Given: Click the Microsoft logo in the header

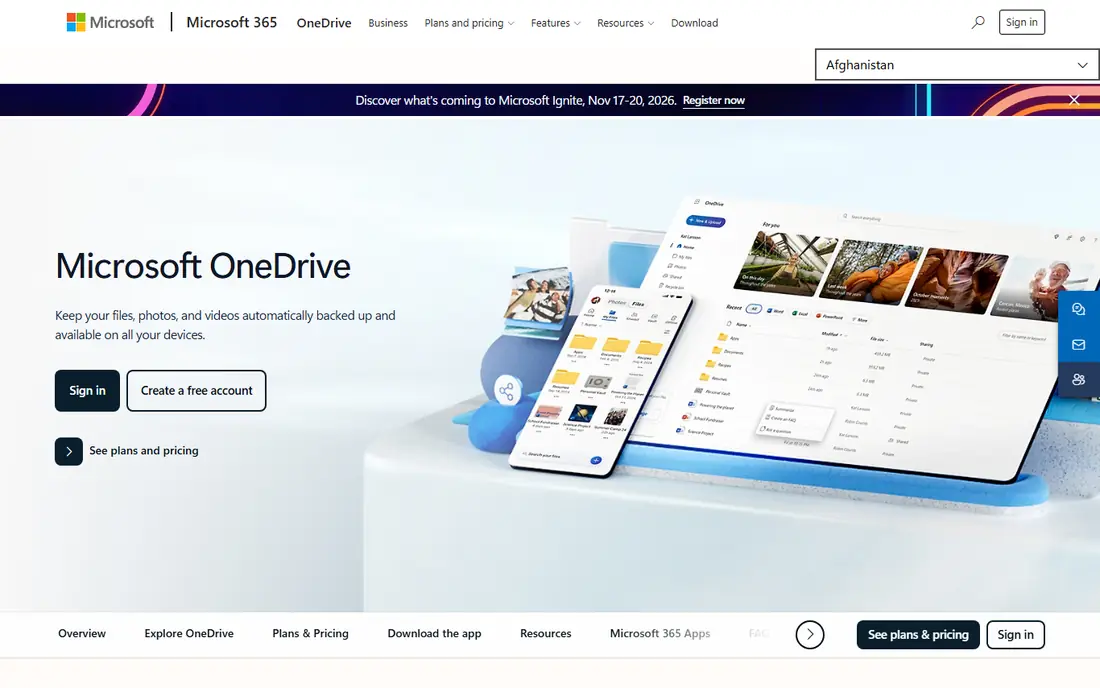Looking at the screenshot, I should tap(110, 22).
